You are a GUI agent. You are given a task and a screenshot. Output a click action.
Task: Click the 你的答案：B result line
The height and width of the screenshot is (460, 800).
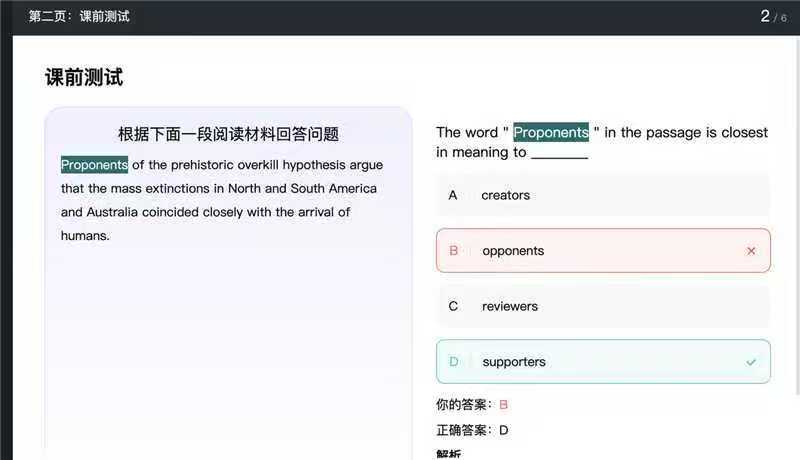(x=472, y=405)
